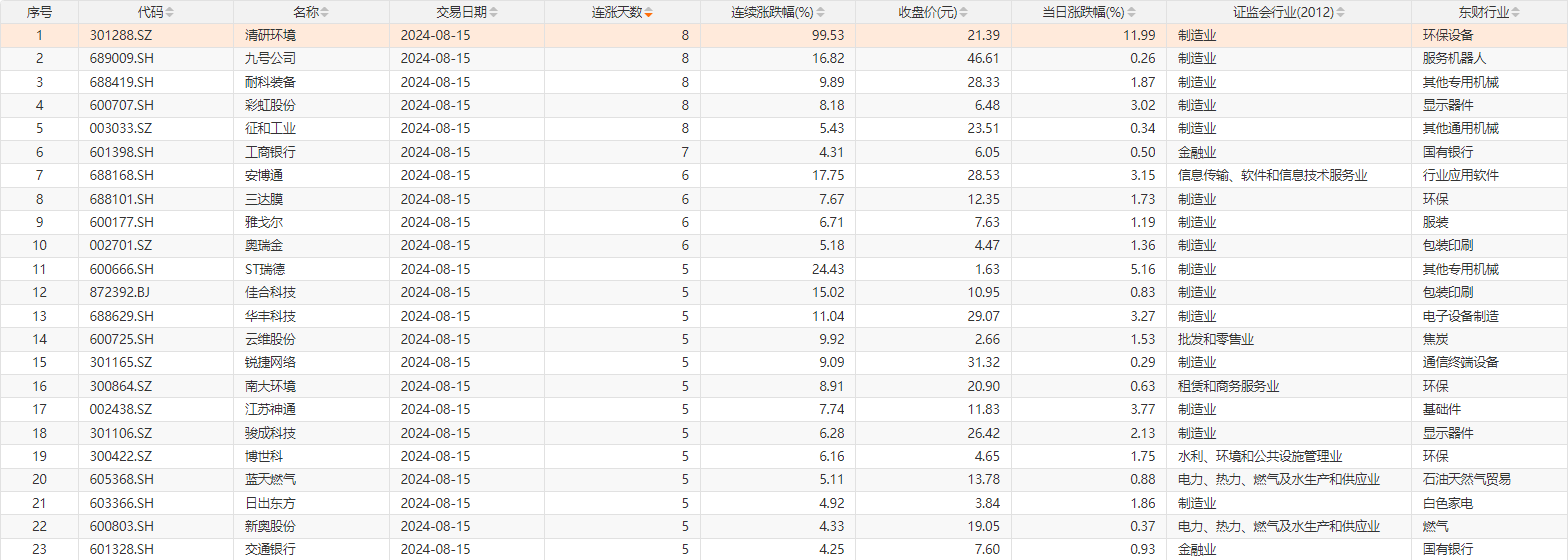Select 信息传输、软件和信息技术服务业 cell
The height and width of the screenshot is (560, 1568).
coord(1272,175)
